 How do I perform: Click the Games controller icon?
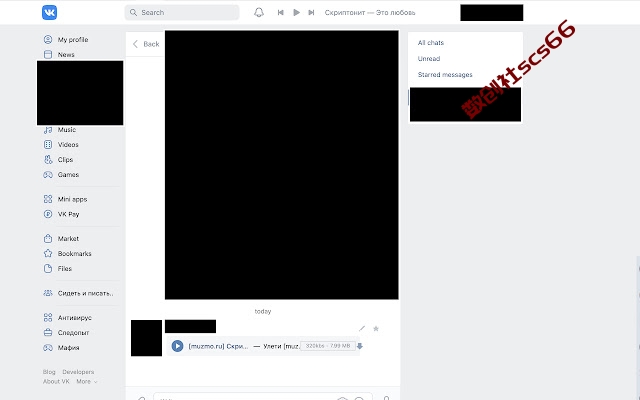tap(48, 175)
